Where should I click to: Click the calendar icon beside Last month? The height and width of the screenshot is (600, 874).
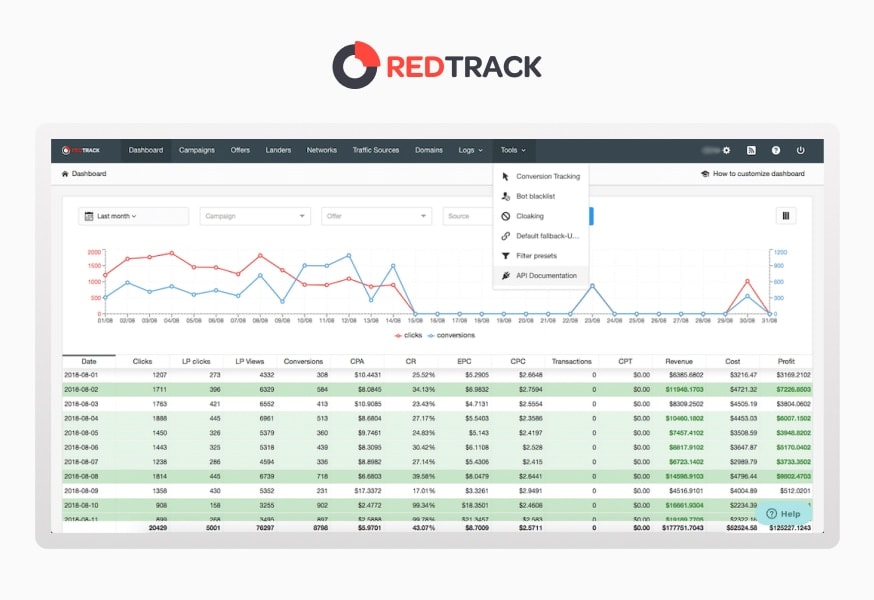[x=89, y=216]
